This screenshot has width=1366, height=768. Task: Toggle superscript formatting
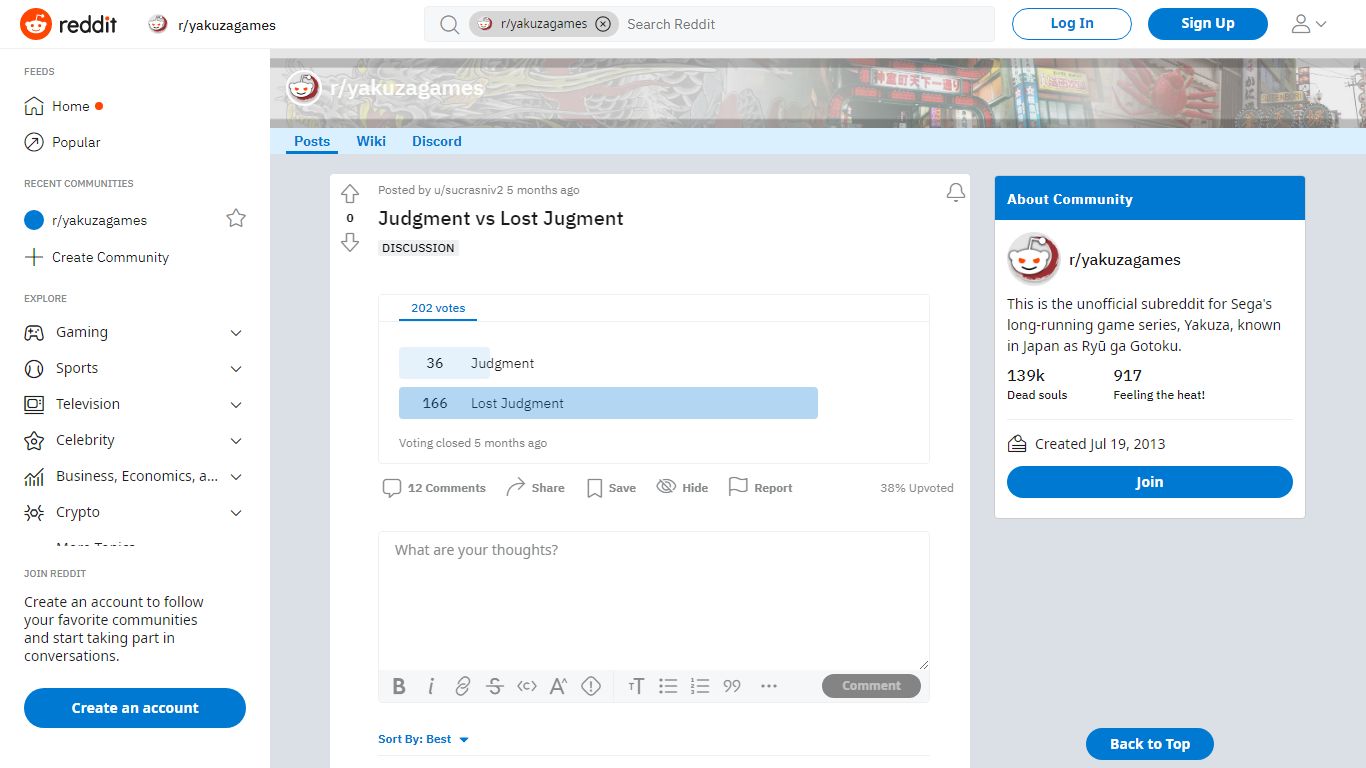point(559,686)
